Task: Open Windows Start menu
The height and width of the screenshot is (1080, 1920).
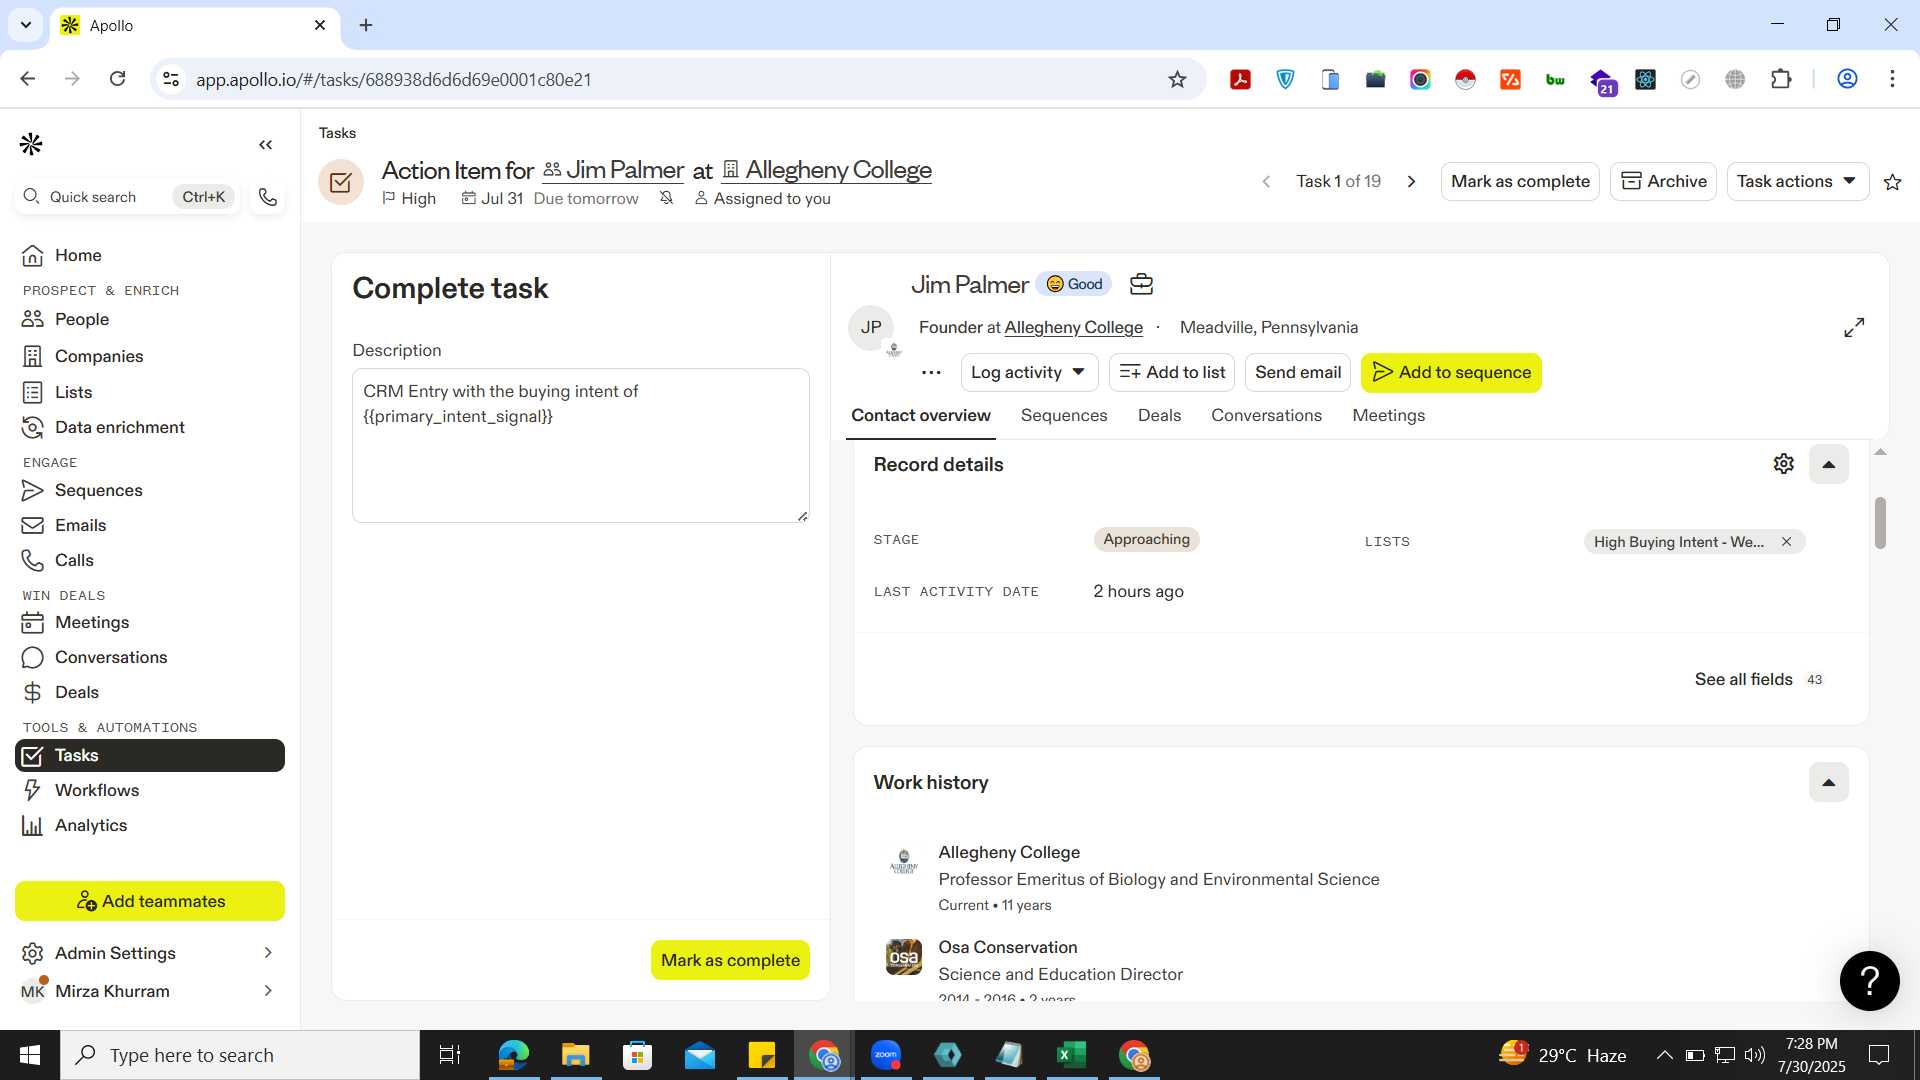Action: point(30,1055)
